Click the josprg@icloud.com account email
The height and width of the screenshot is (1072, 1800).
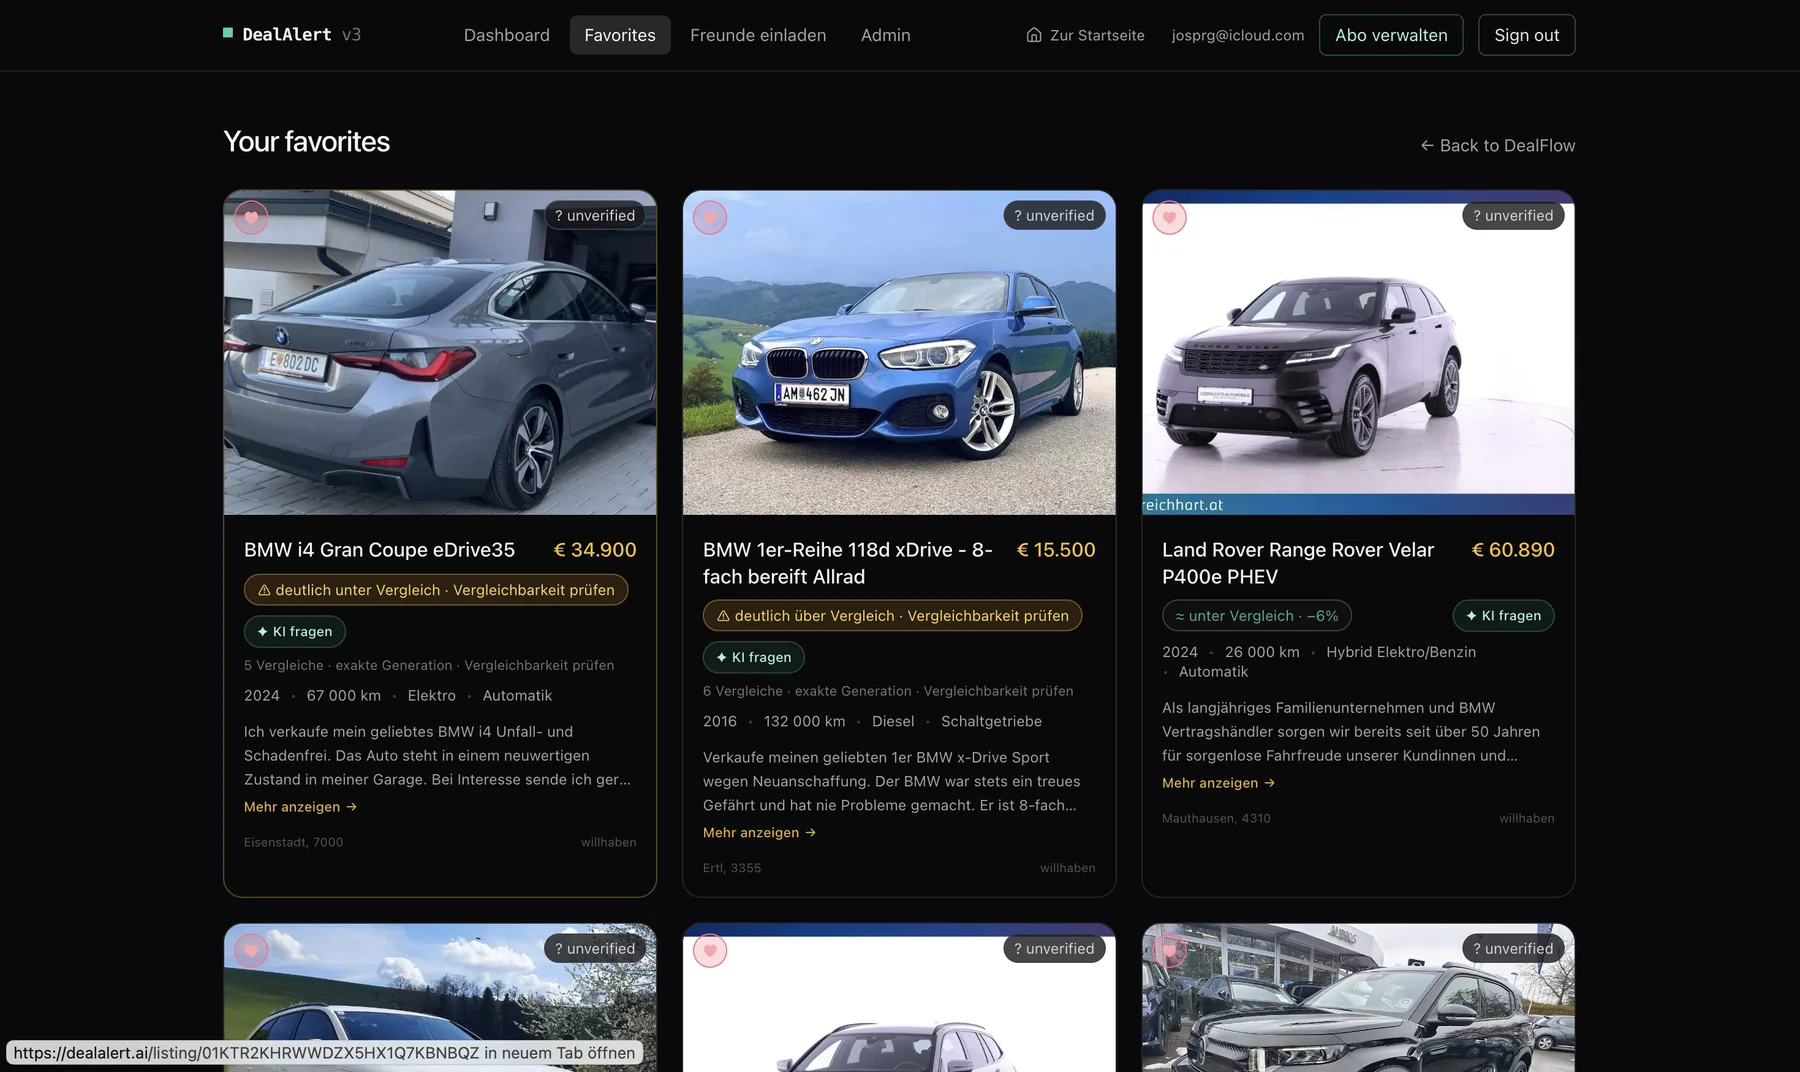pos(1238,35)
